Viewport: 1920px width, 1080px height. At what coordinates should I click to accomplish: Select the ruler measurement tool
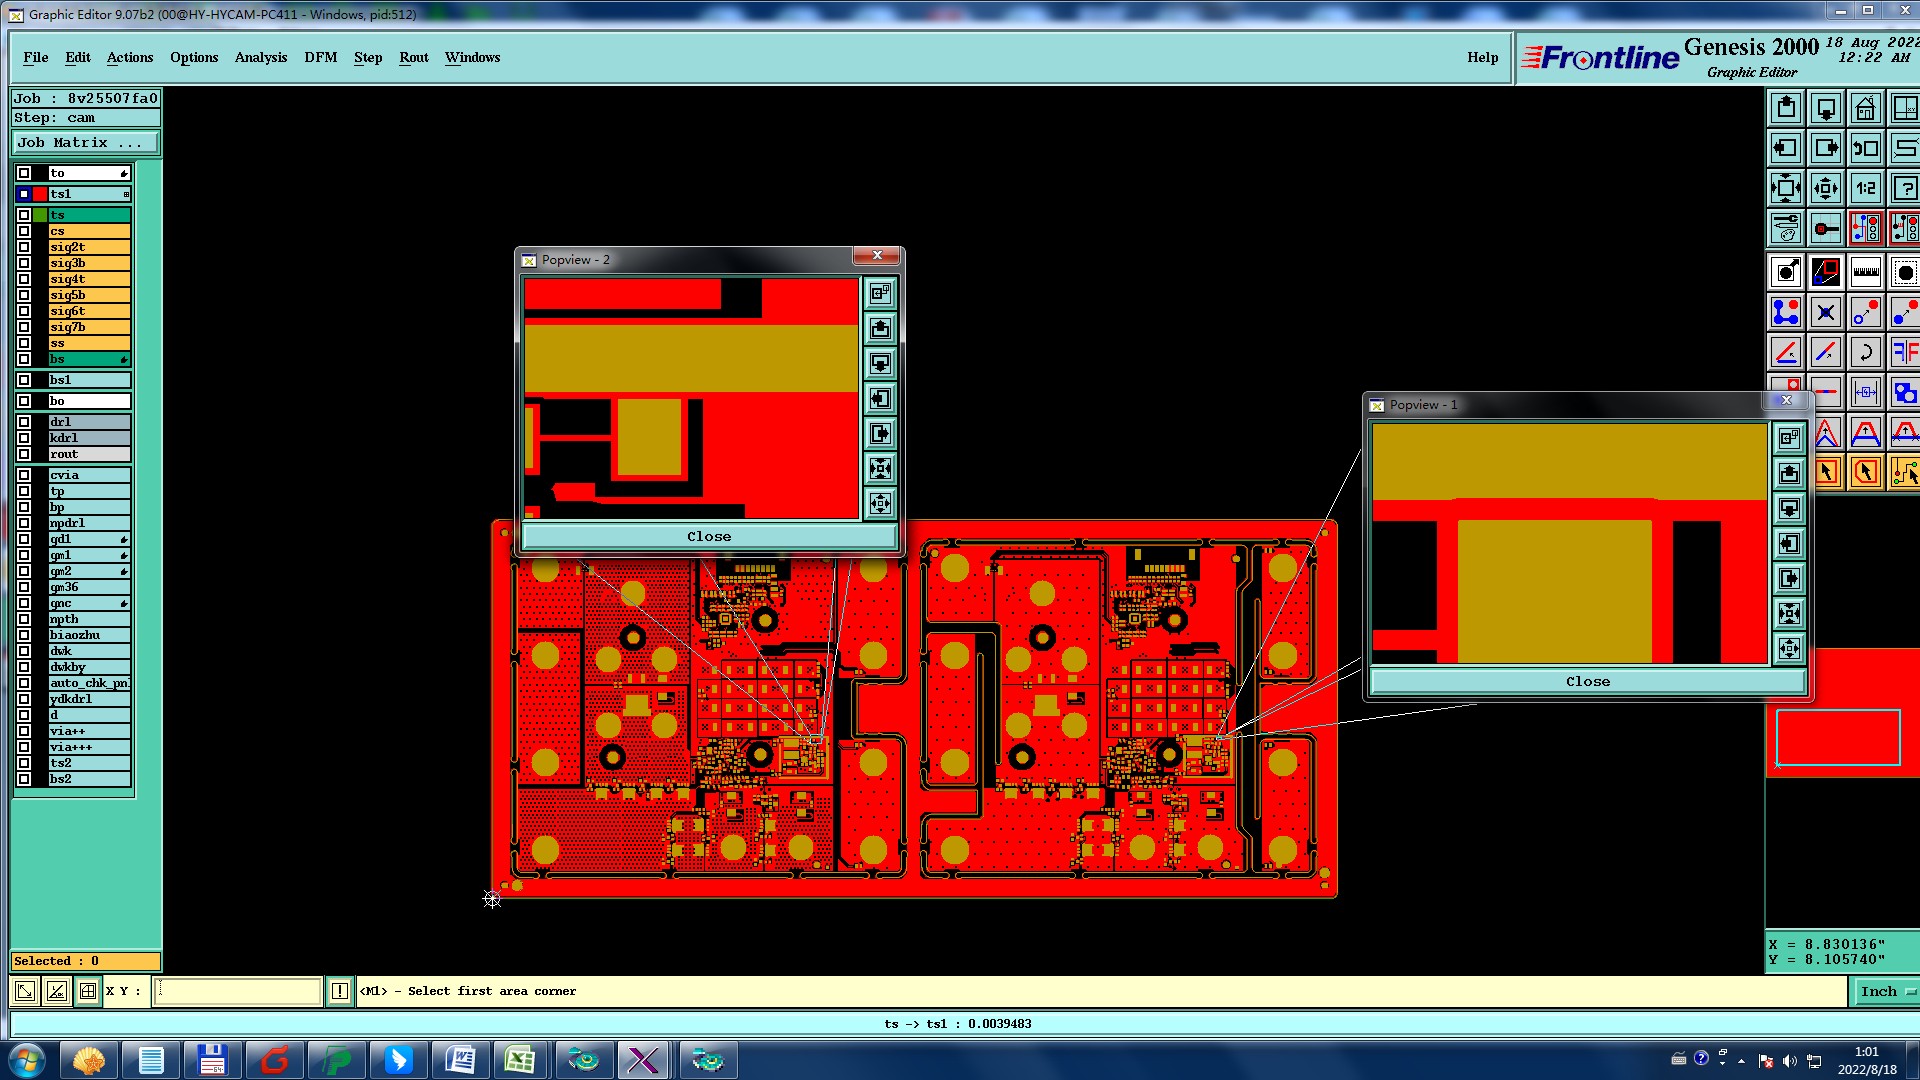[x=1865, y=272]
